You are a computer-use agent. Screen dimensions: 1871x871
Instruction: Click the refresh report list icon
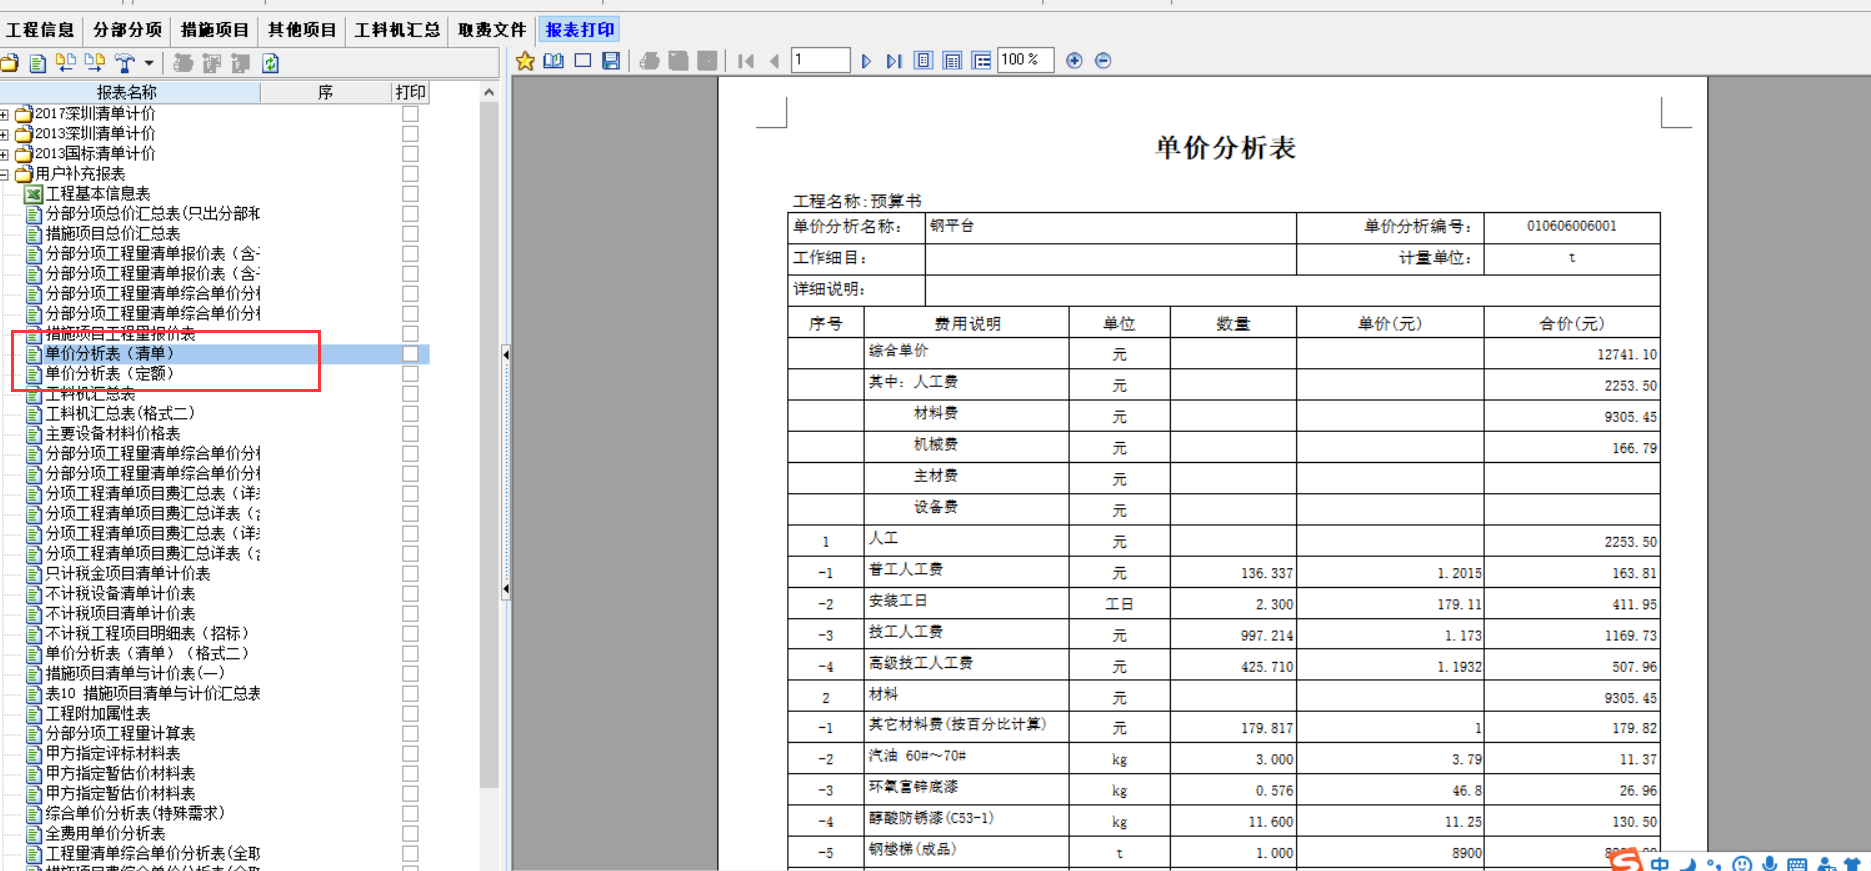[271, 63]
